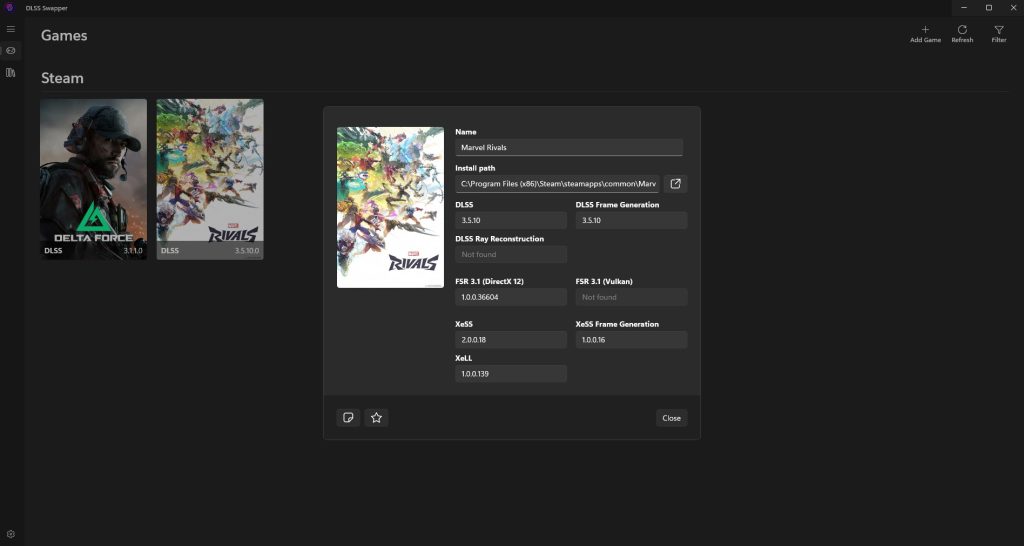Screen dimensions: 1024x546
Task: Click the notes icon in dialog
Action: (x=348, y=418)
